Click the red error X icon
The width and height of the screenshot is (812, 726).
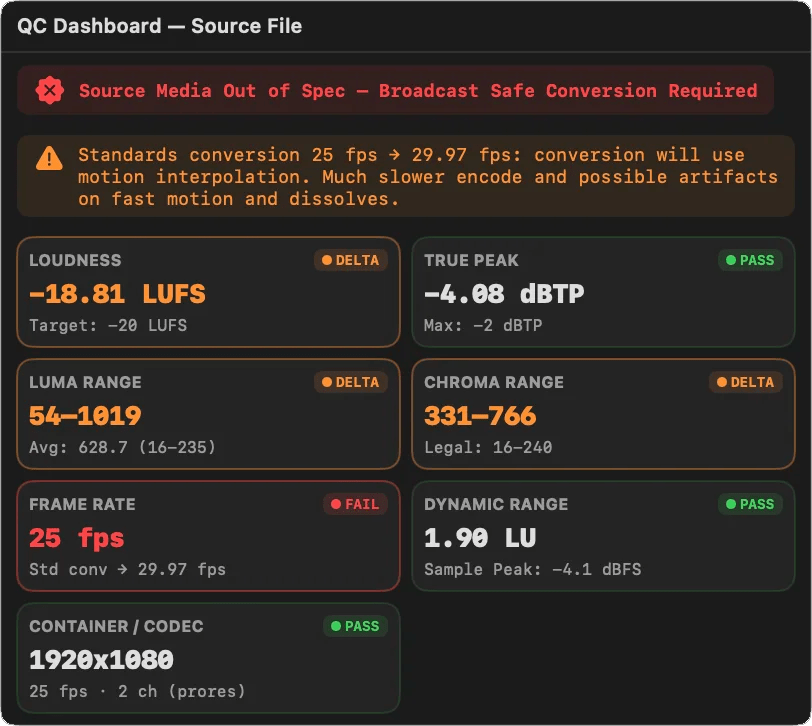(50, 91)
